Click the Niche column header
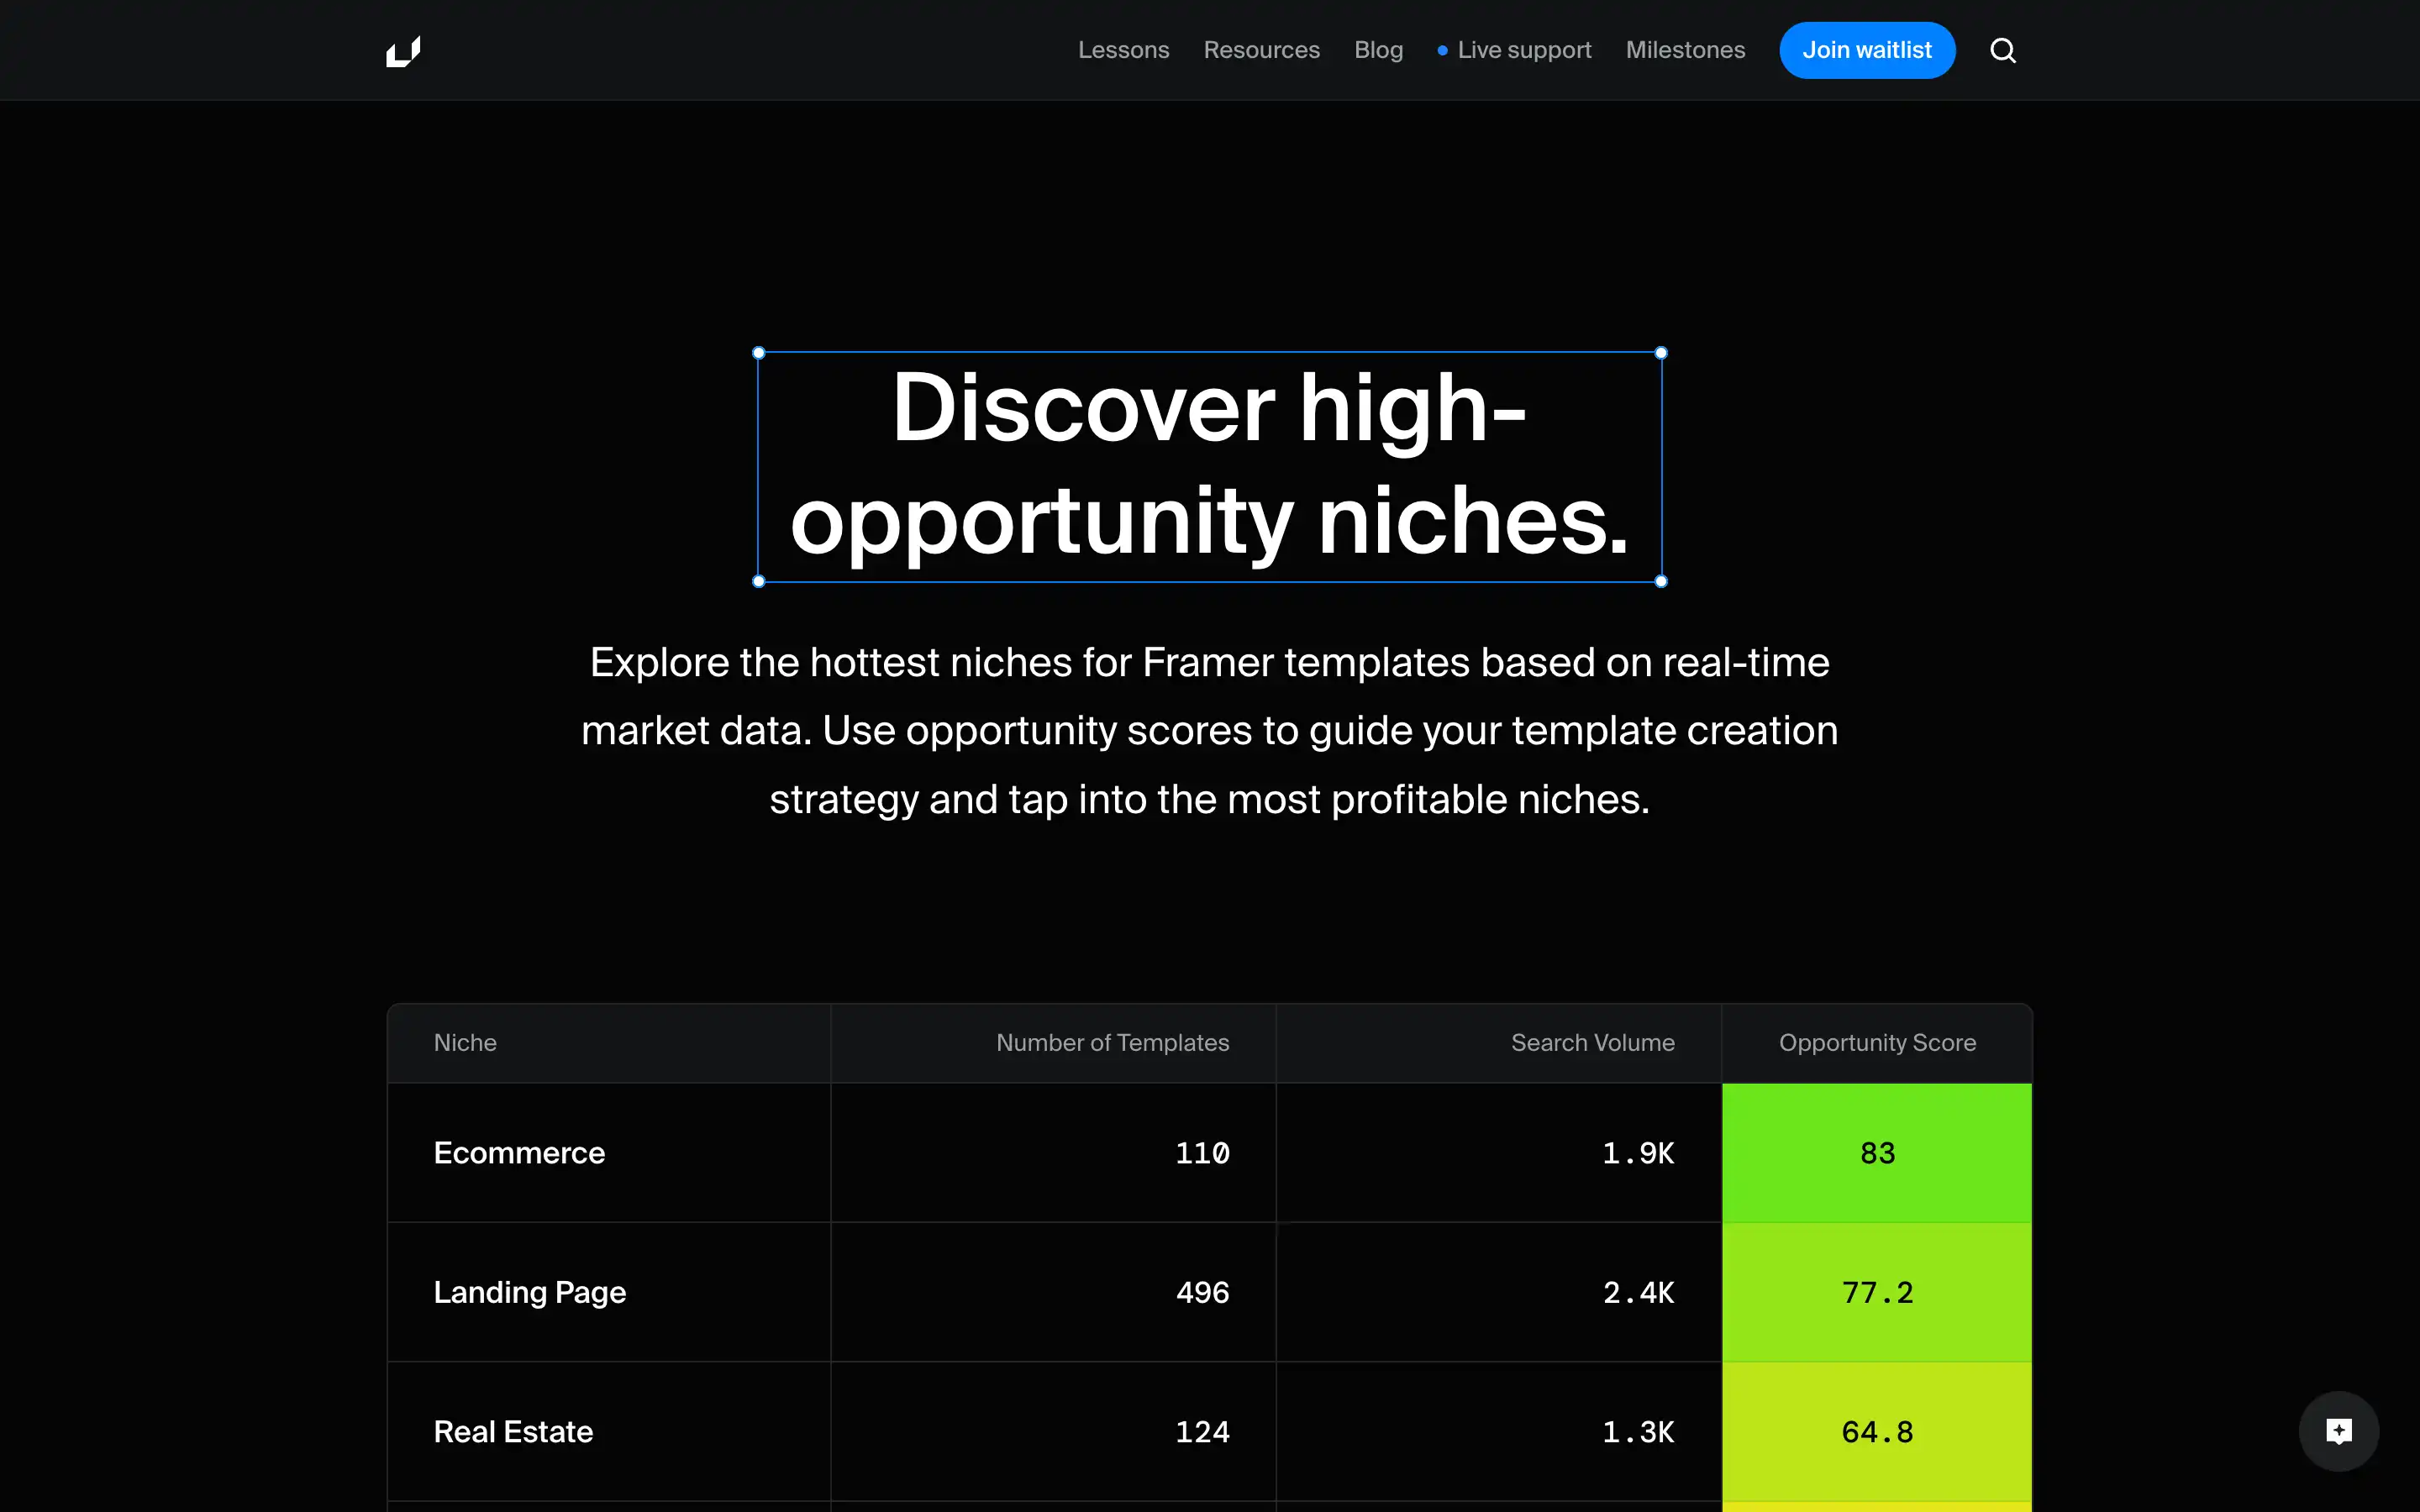This screenshot has width=2420, height=1512. click(x=465, y=1043)
